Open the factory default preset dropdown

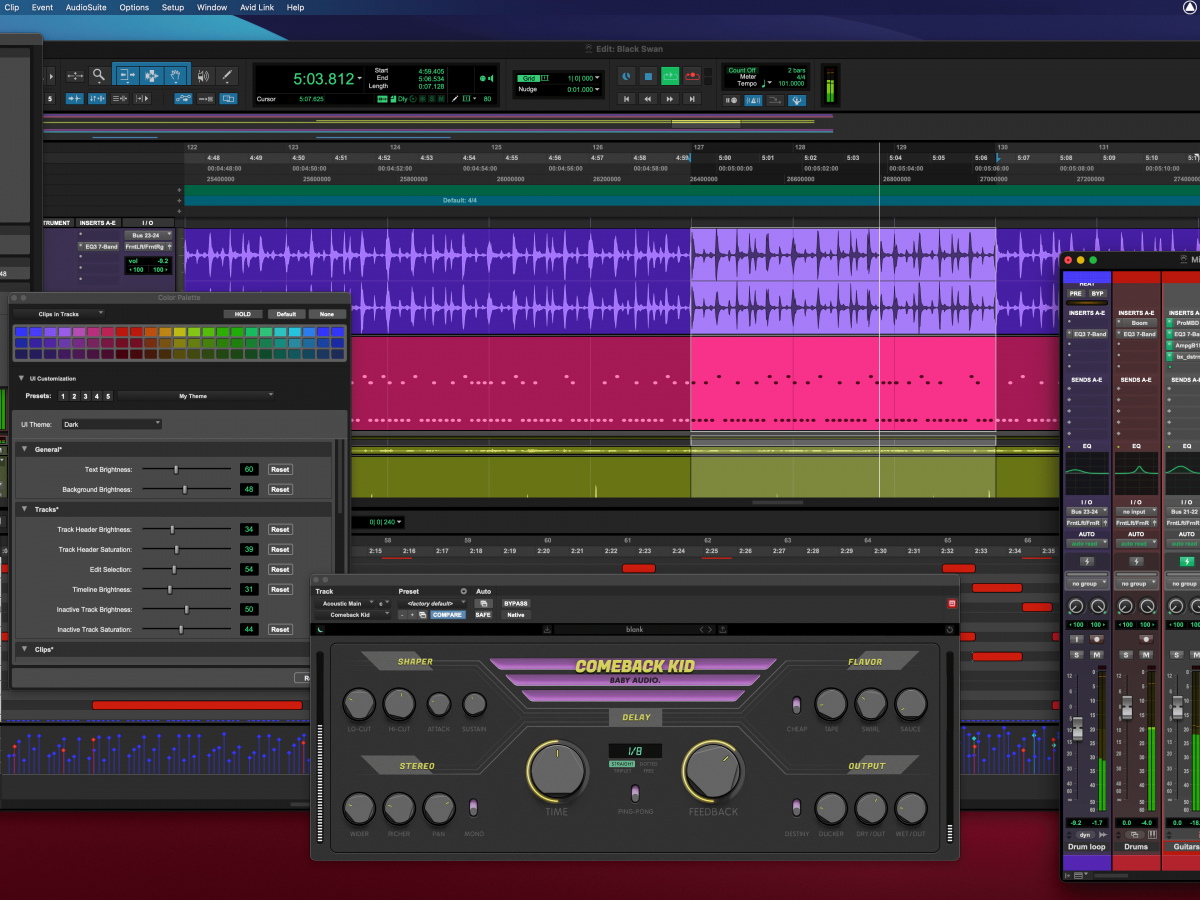432,601
